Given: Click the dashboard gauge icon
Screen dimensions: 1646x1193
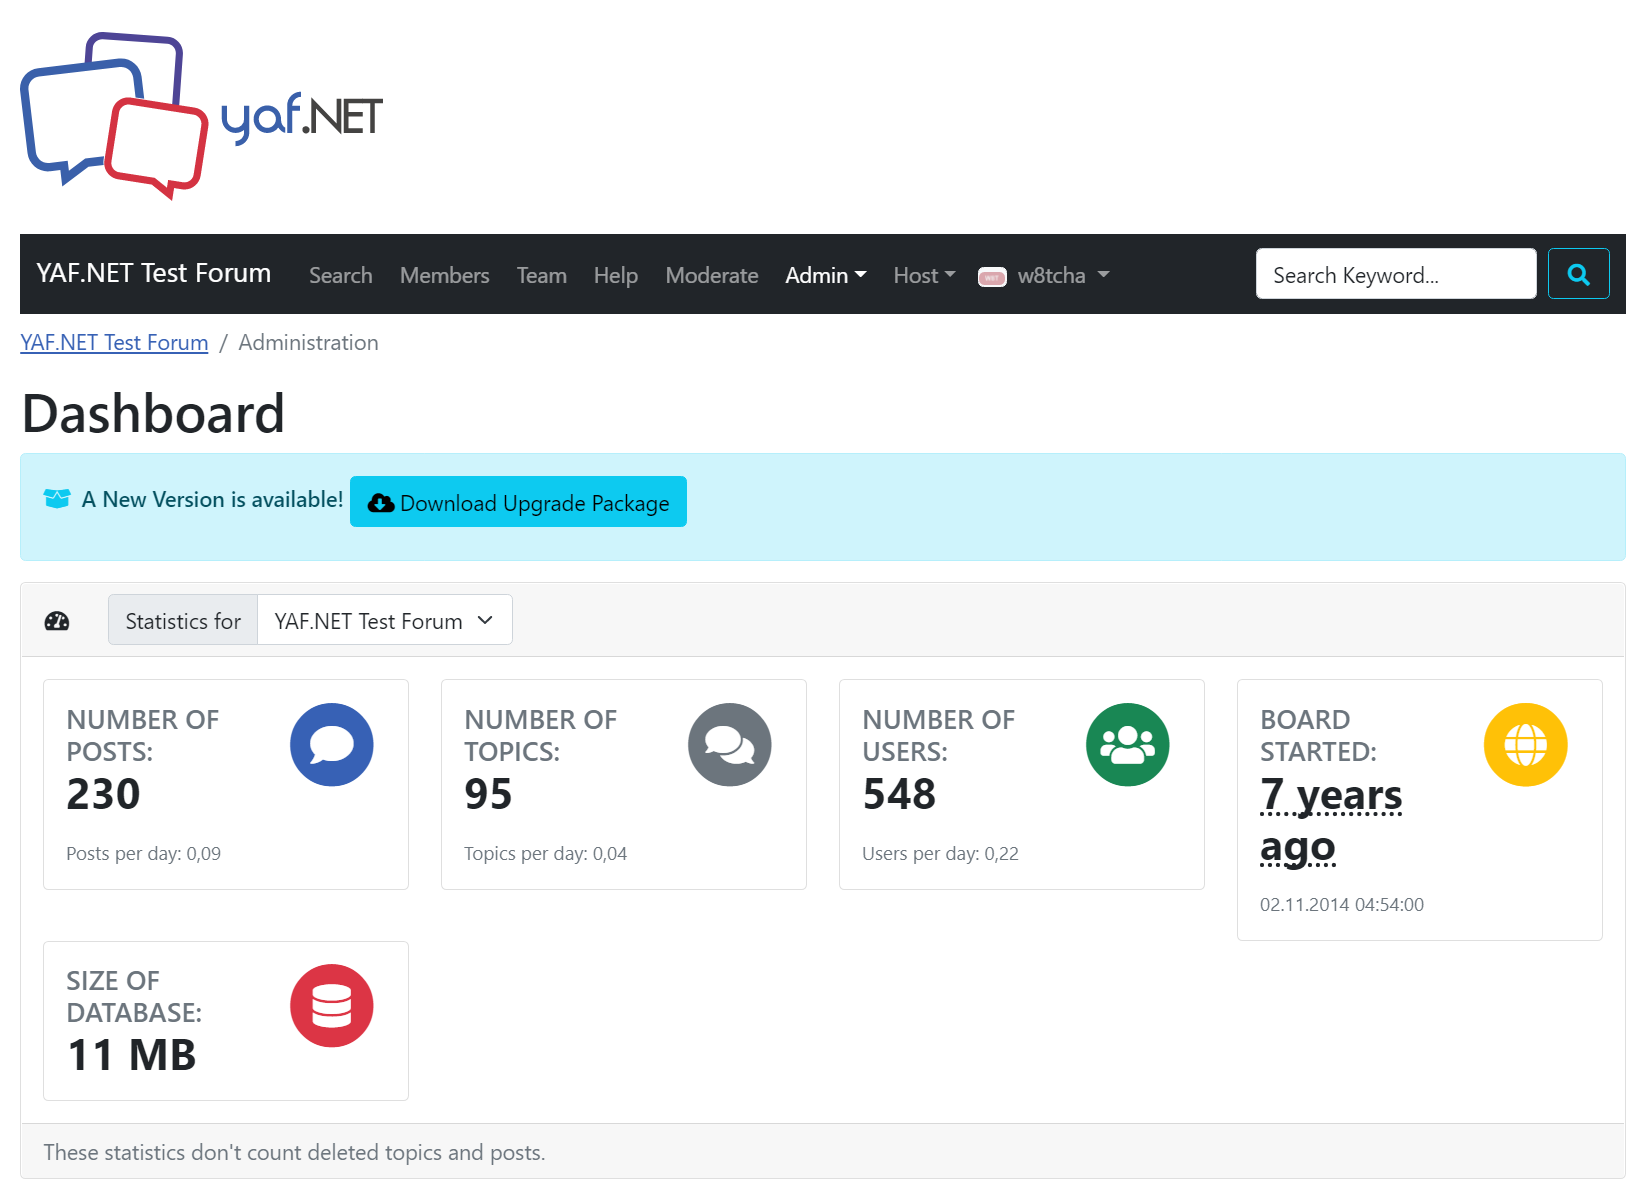Looking at the screenshot, I should click(57, 621).
